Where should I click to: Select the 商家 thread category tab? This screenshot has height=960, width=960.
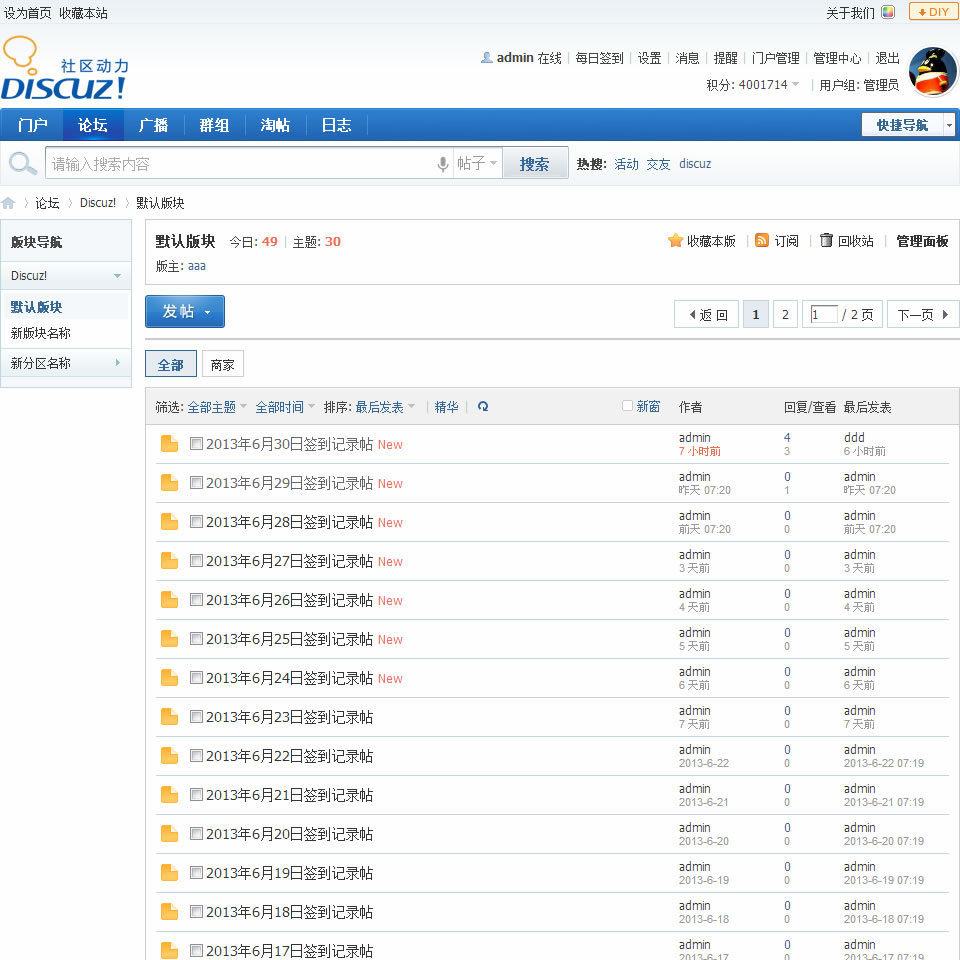coord(222,365)
